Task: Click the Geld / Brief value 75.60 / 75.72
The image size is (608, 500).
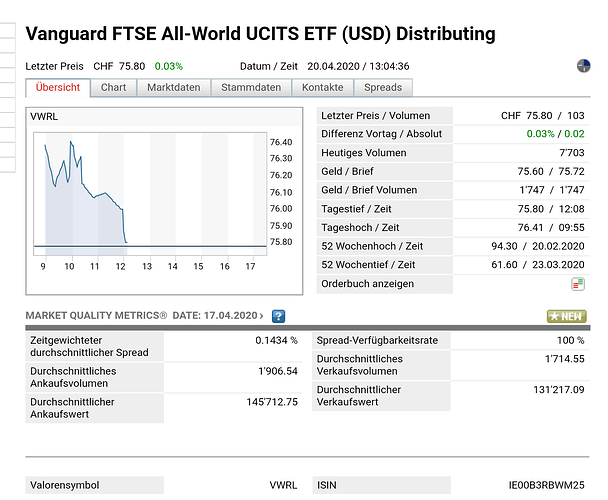Action: (x=551, y=171)
